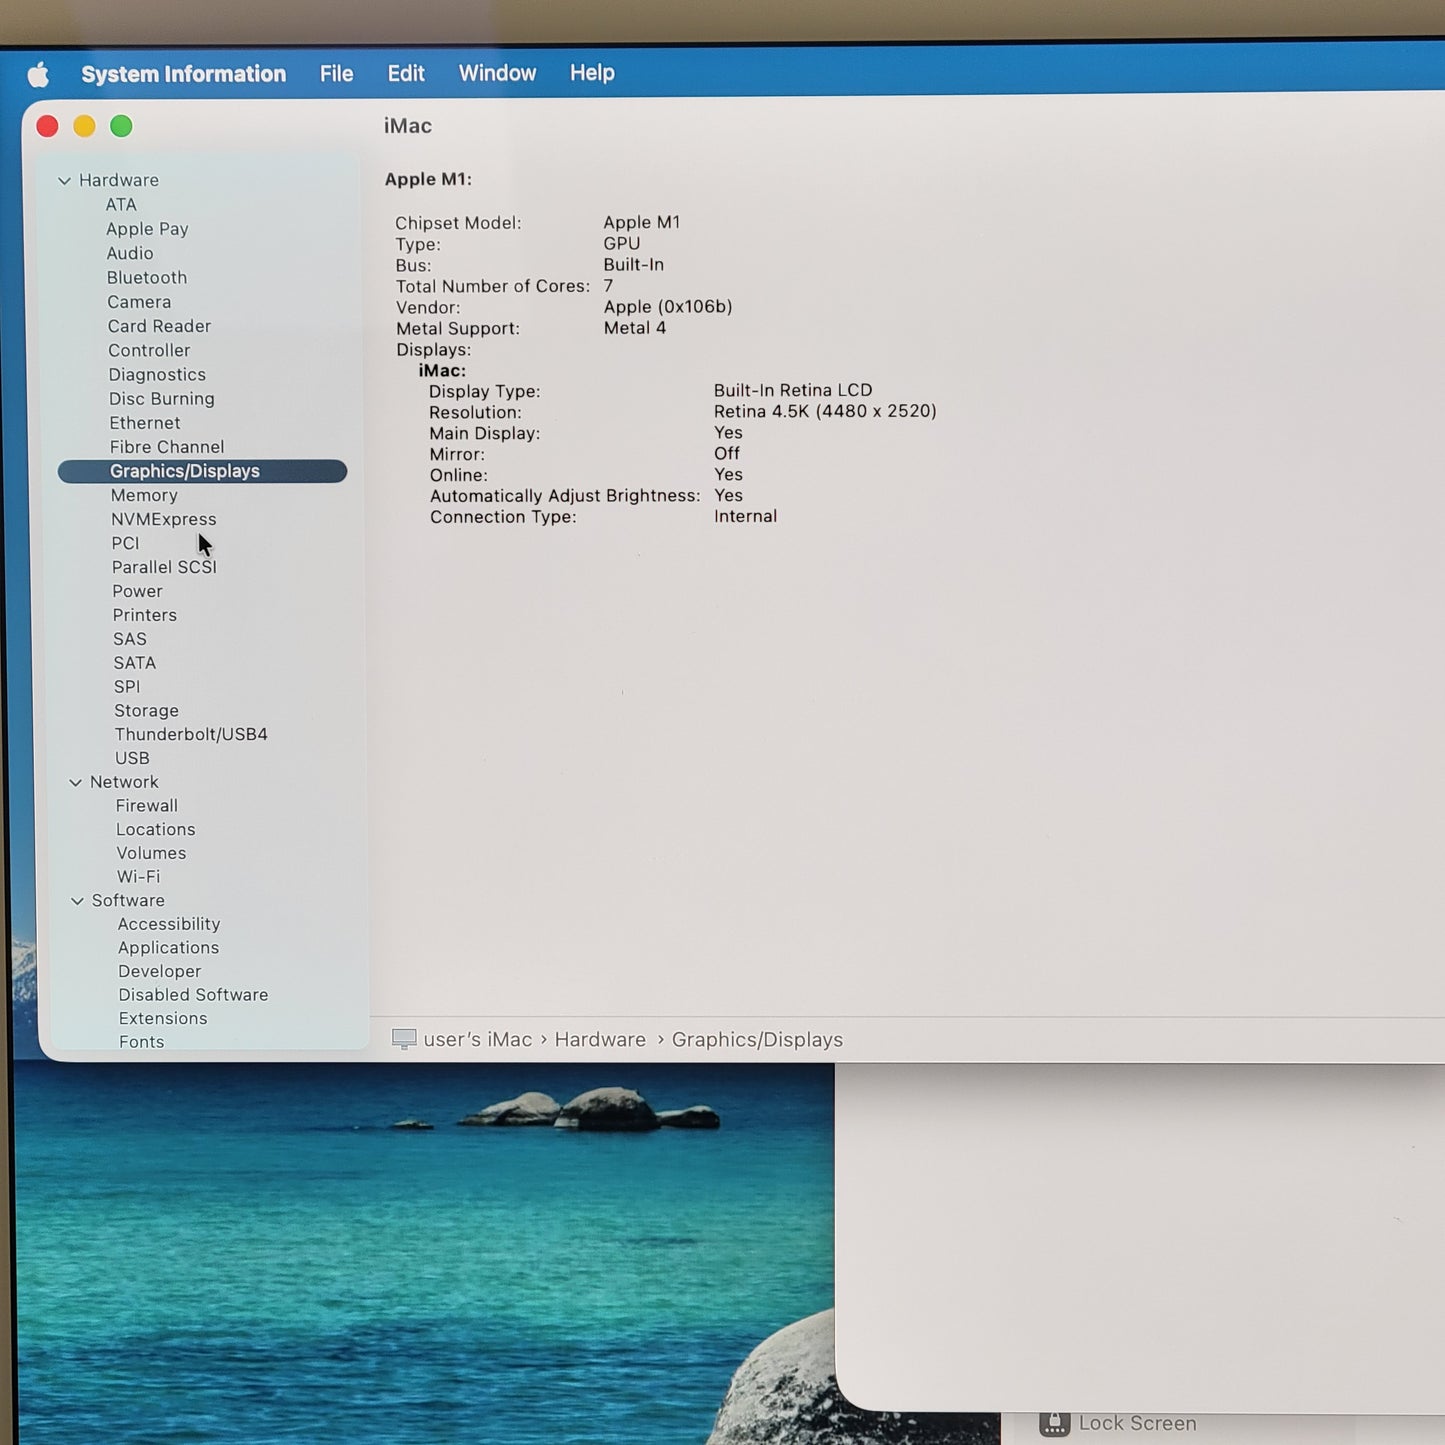Viewport: 1445px width, 1445px height.
Task: Click the Hardware category label
Action: point(119,181)
